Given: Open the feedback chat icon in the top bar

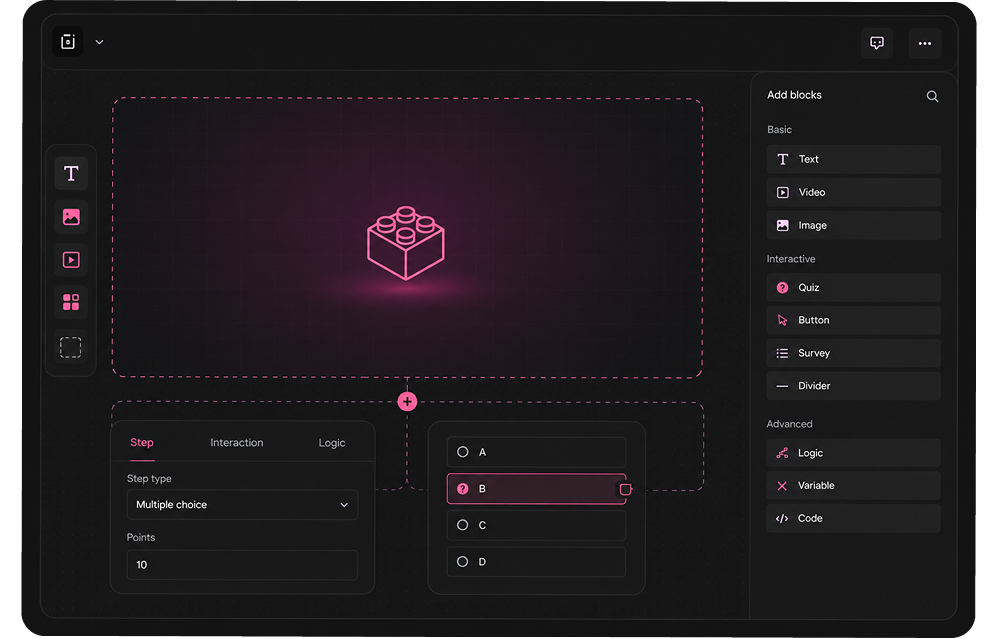Looking at the screenshot, I should pos(876,43).
